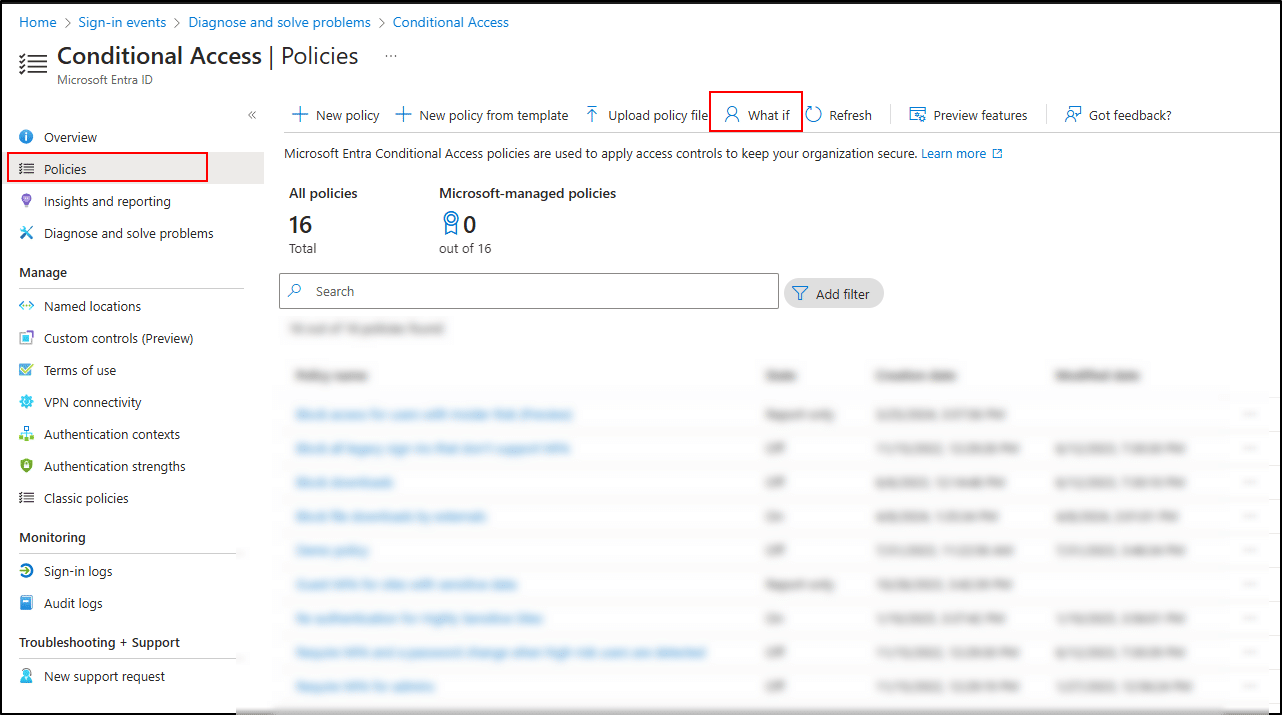The height and width of the screenshot is (715, 1282).
Task: Open the ellipsis menu beside the Policies title
Action: click(x=391, y=56)
